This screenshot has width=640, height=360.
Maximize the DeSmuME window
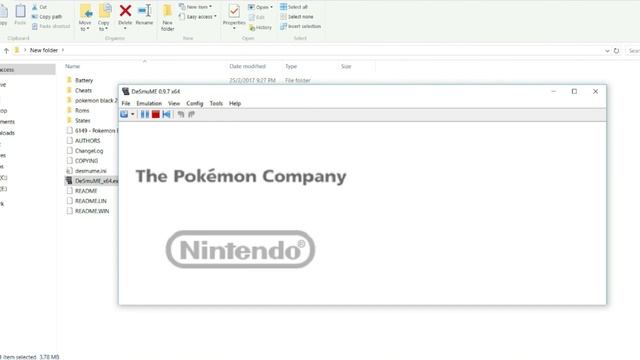coord(574,91)
